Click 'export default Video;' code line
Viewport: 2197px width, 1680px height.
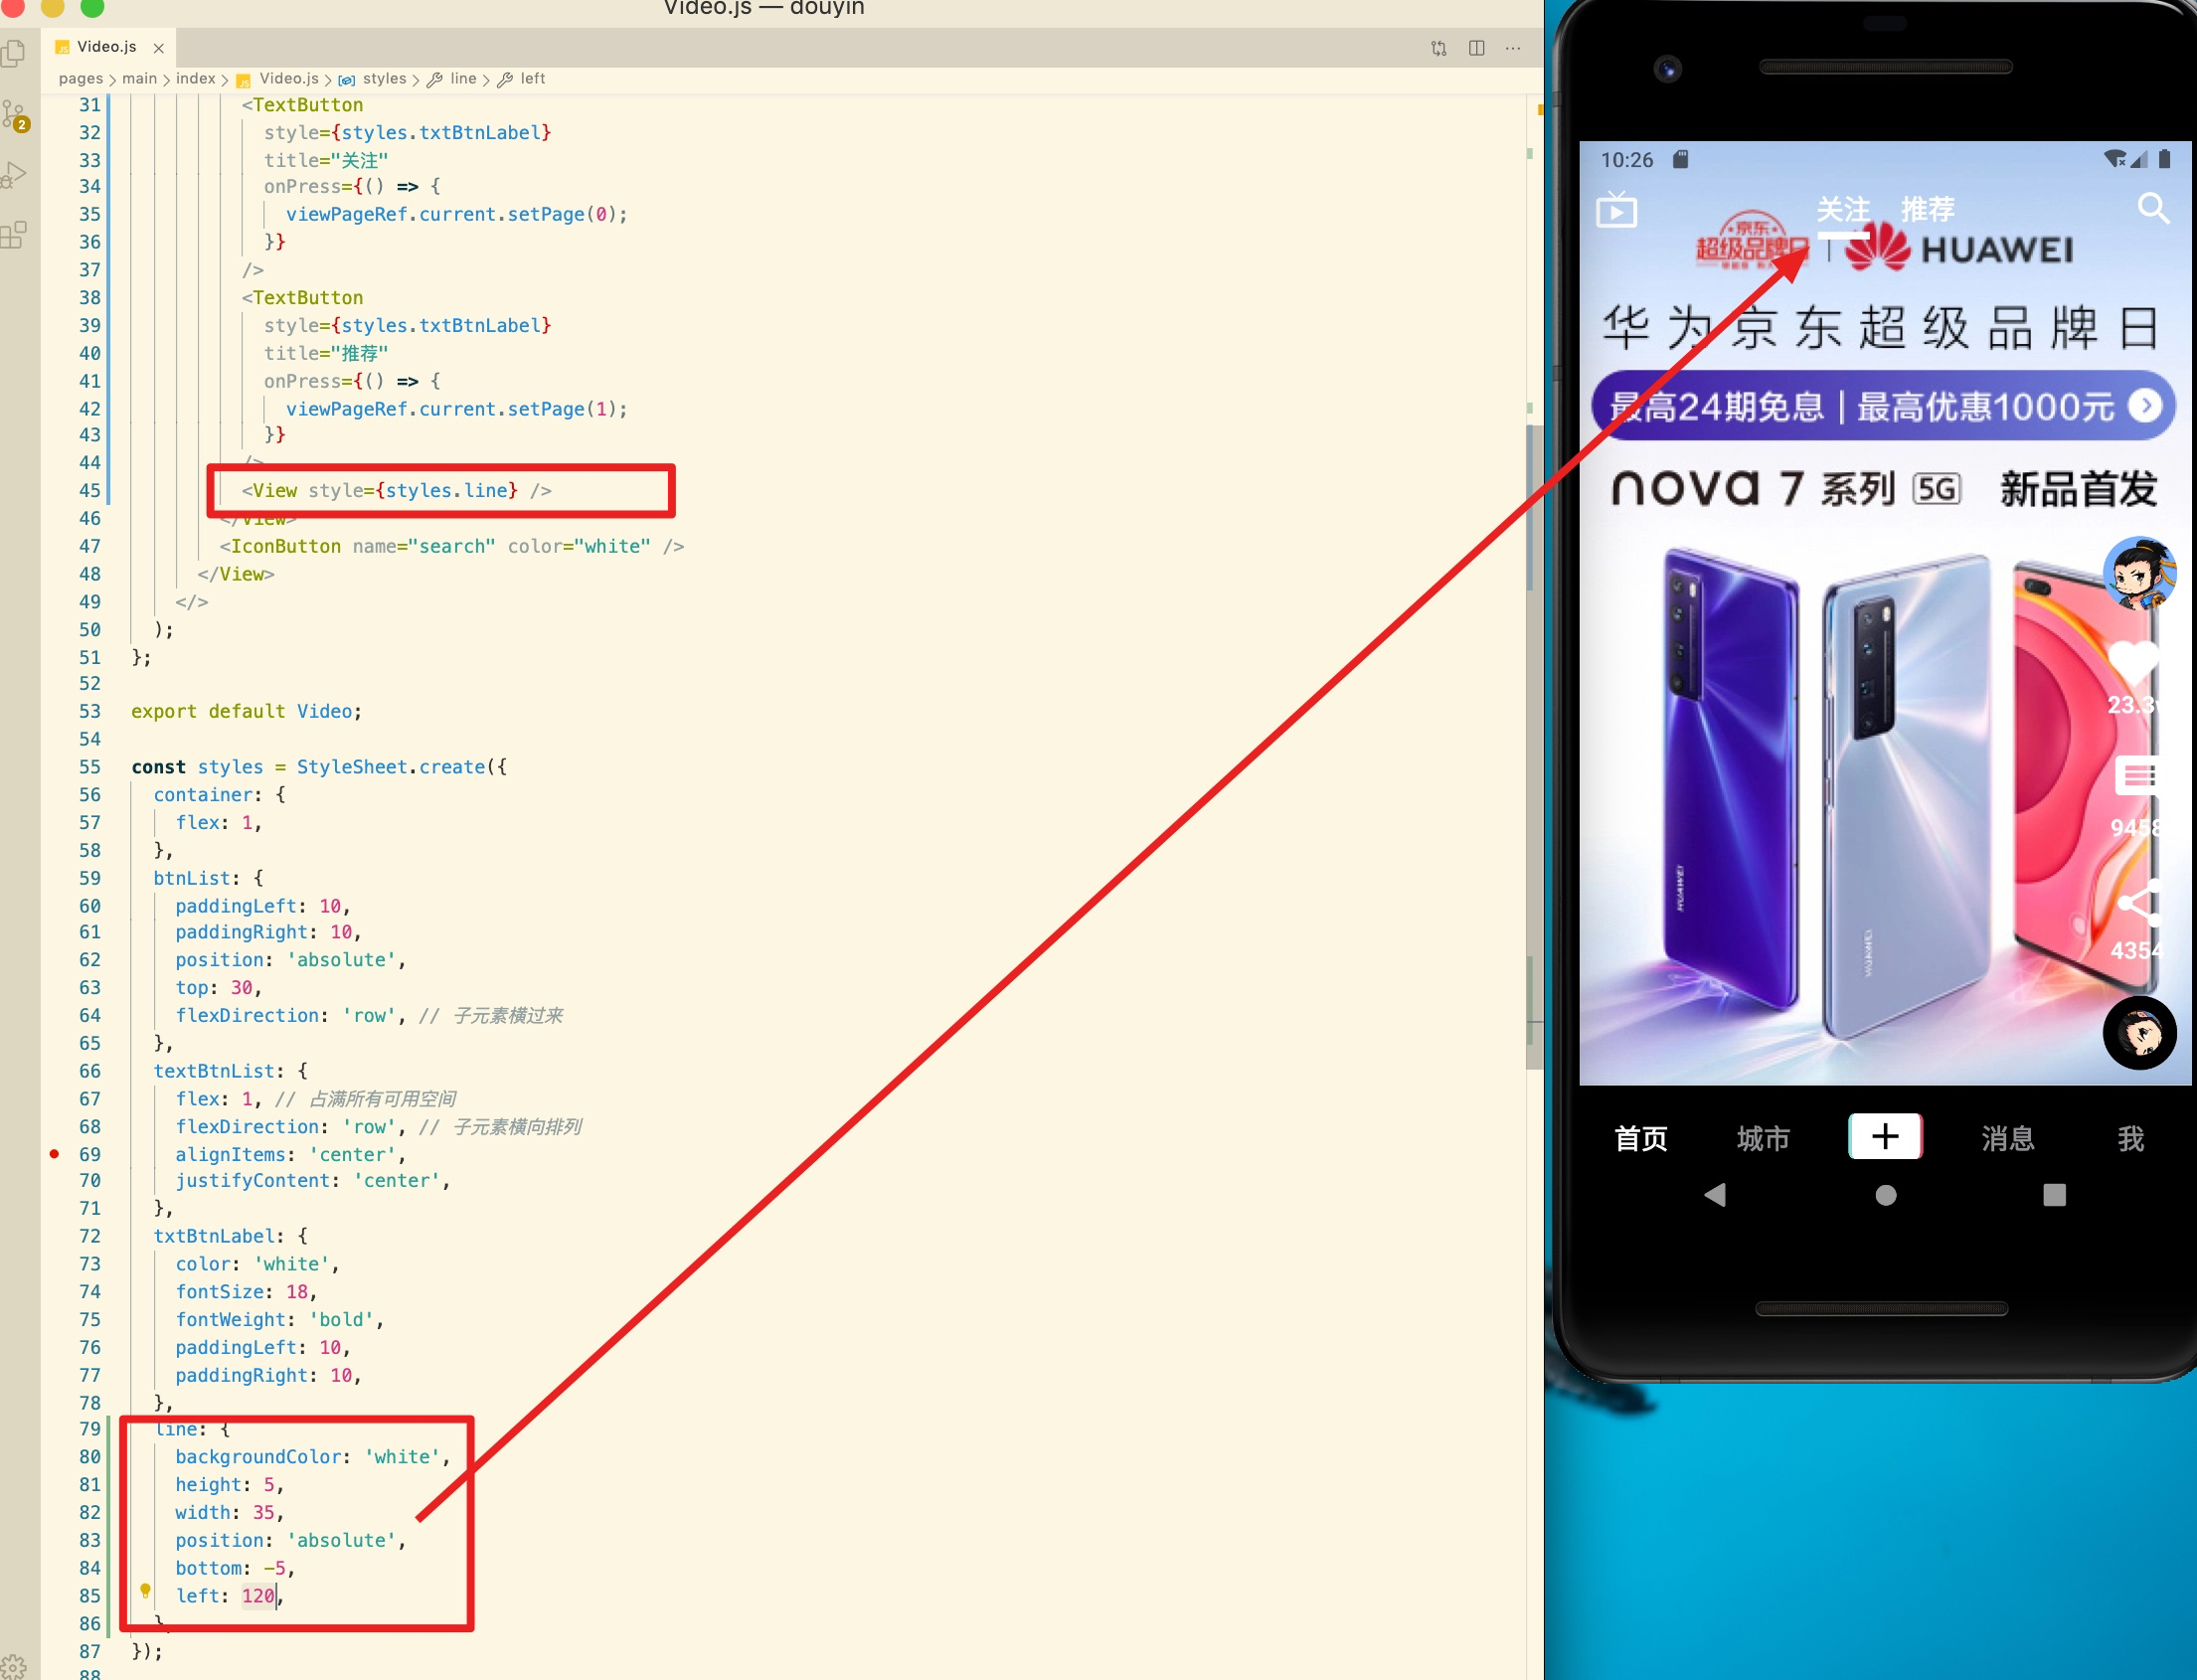pyautogui.click(x=247, y=711)
